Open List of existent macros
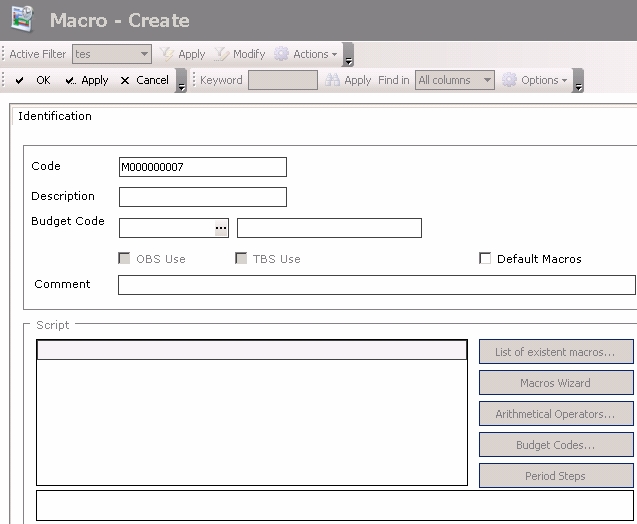Screen dimensions: 637x524 [556, 351]
